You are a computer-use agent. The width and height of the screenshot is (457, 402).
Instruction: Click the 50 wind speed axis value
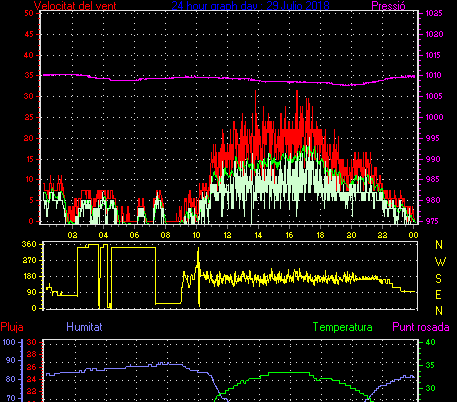(x=29, y=13)
